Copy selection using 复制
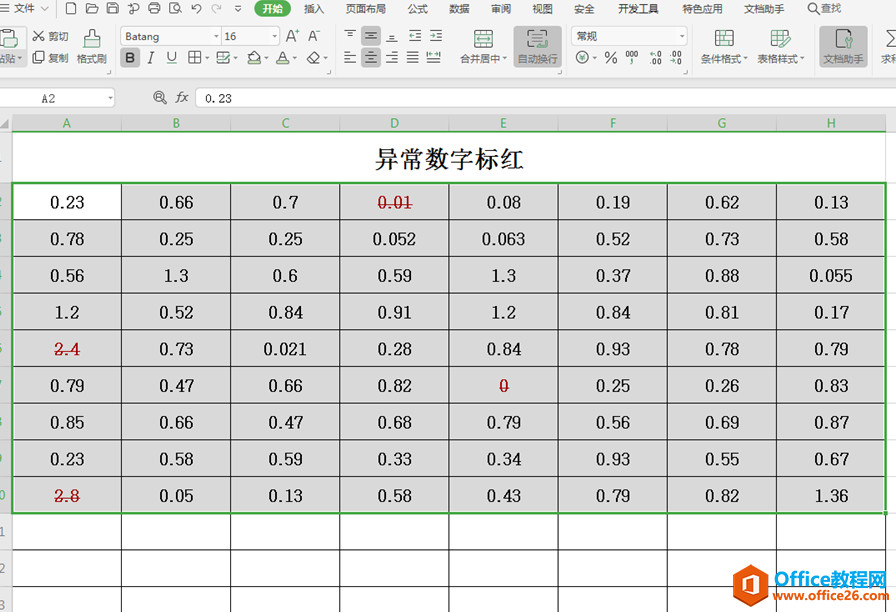 click(x=50, y=58)
